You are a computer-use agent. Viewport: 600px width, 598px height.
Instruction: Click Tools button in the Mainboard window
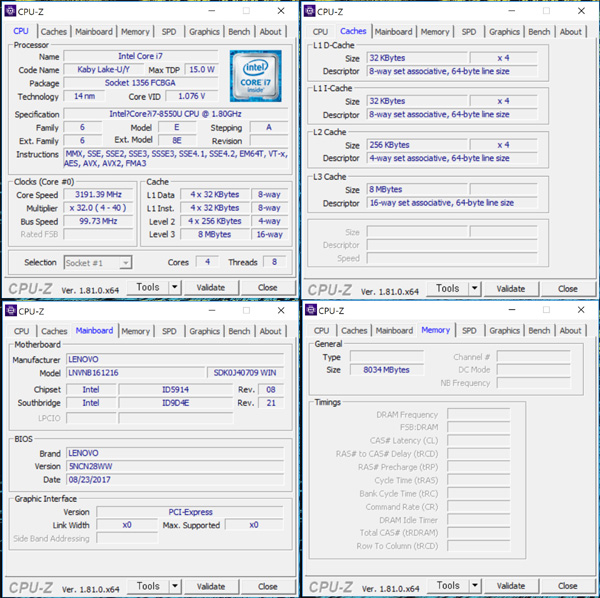pos(148,586)
